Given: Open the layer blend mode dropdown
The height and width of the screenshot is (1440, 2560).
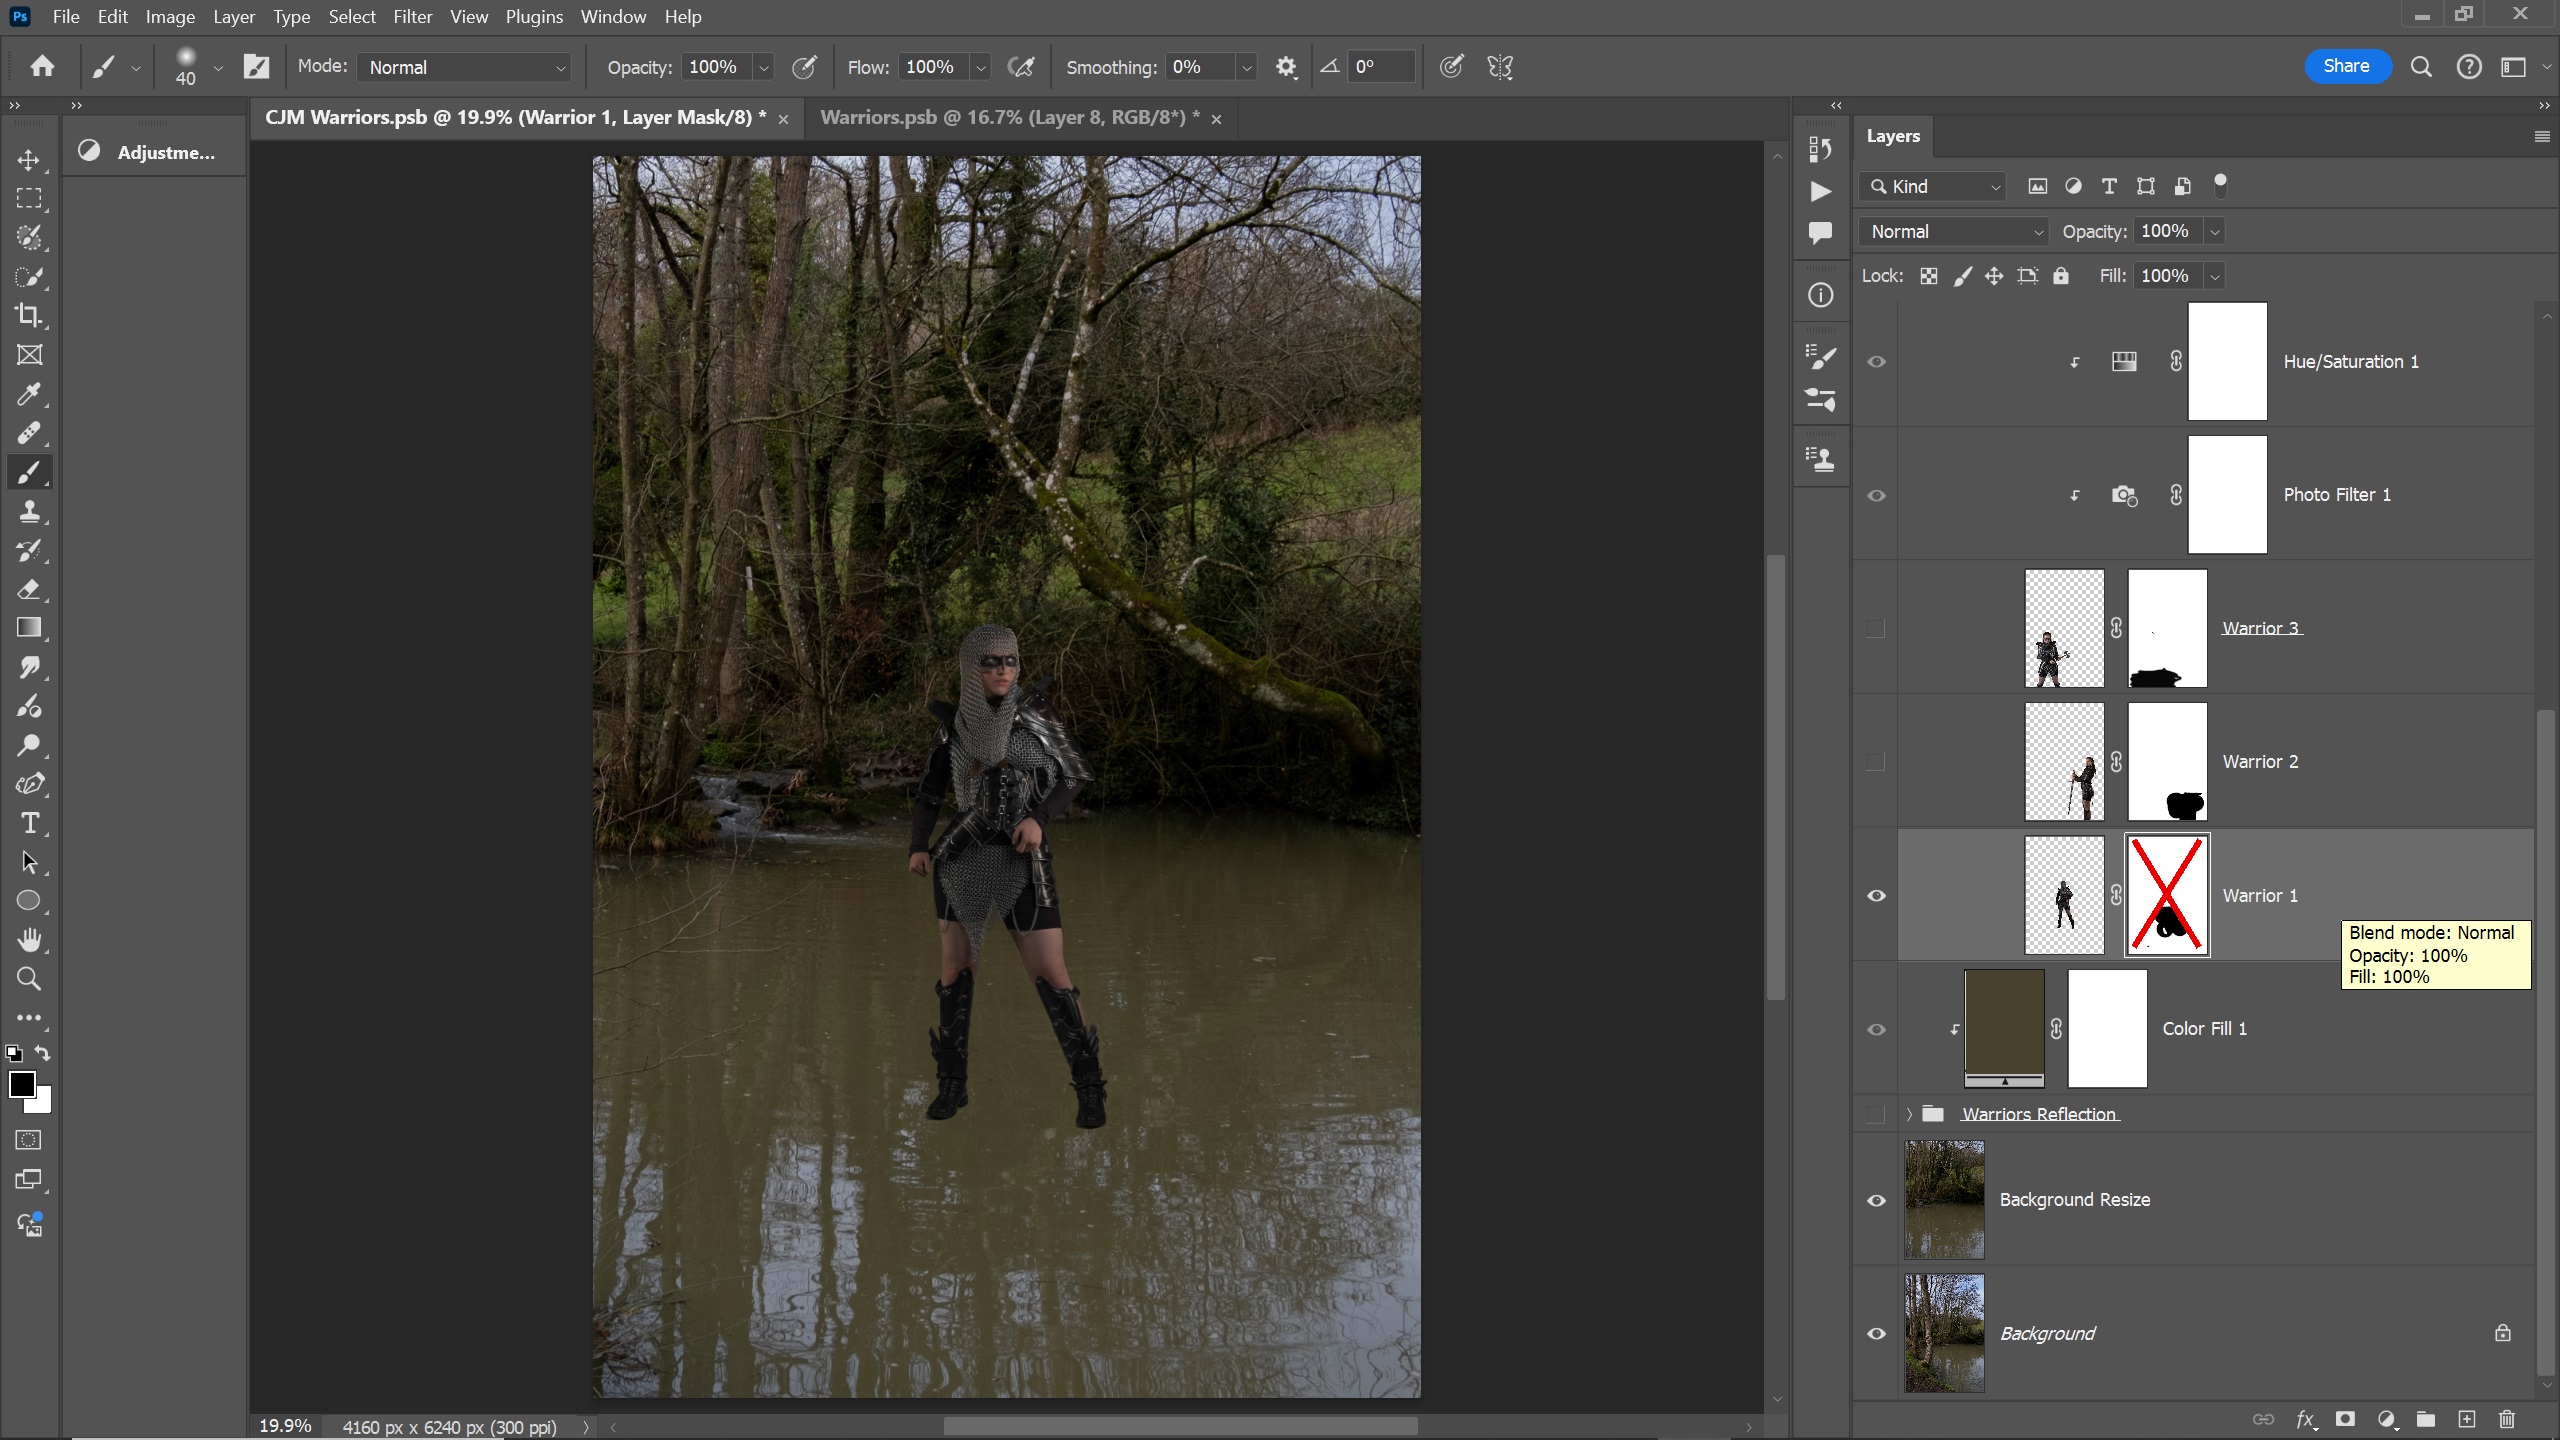Looking at the screenshot, I should pos(1954,232).
